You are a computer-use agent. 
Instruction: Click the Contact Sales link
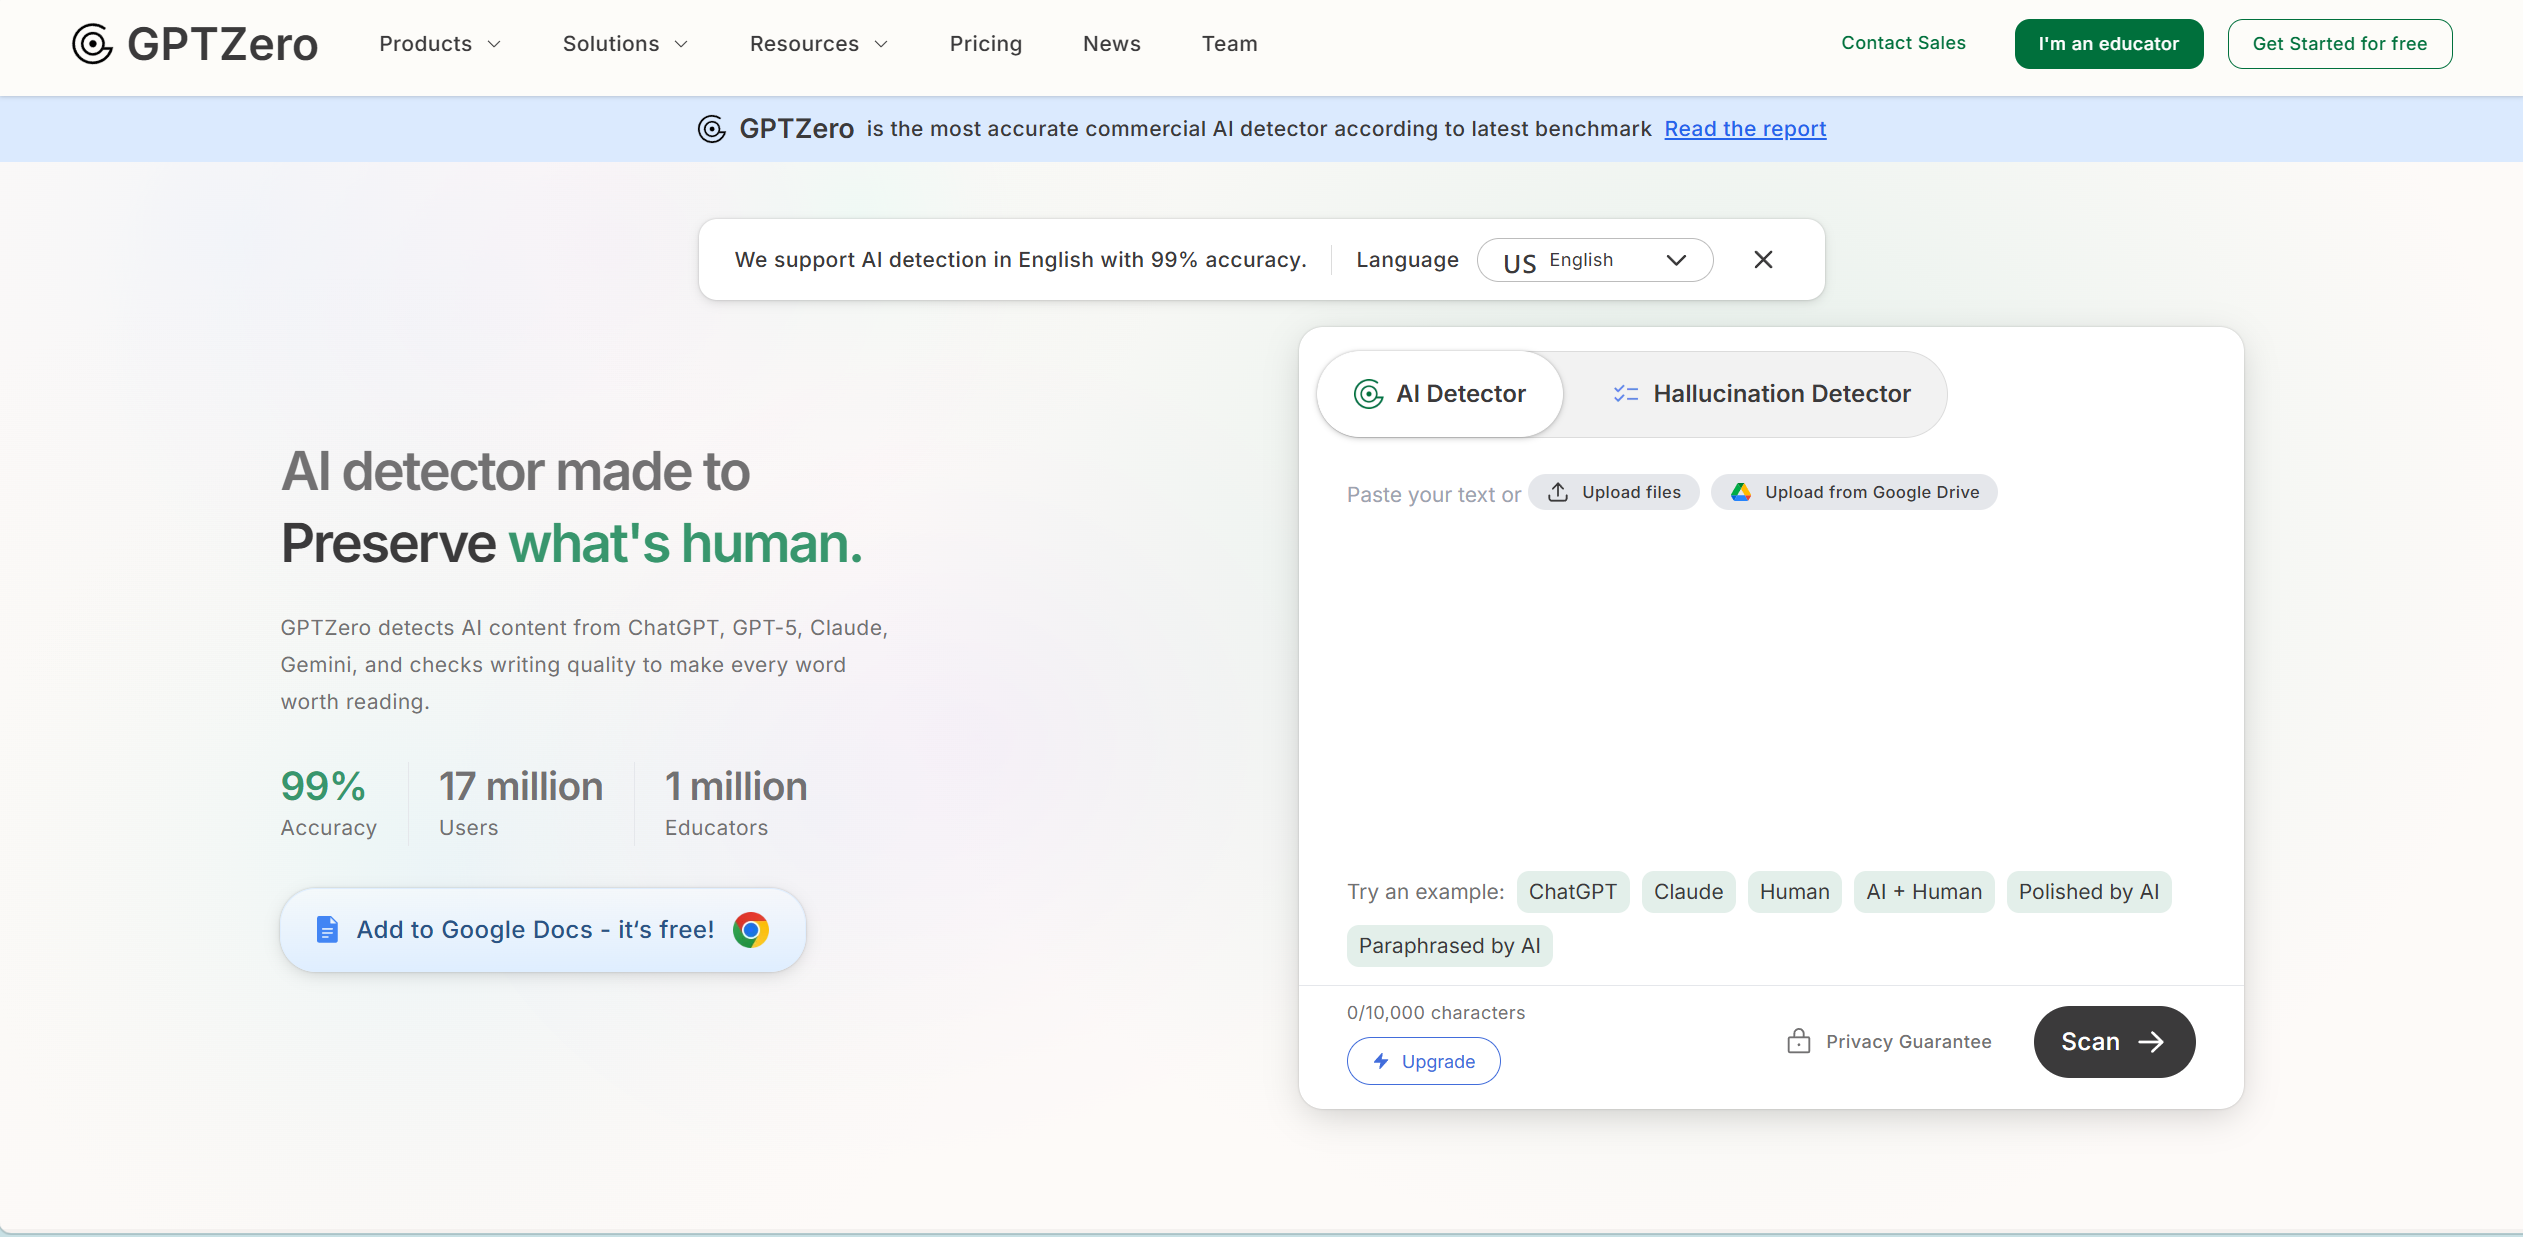coord(1904,43)
